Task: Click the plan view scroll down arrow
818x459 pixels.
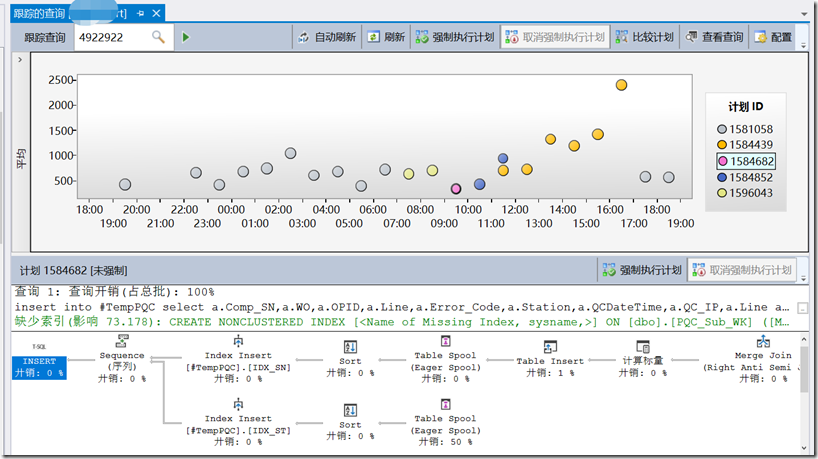Action: (x=804, y=448)
